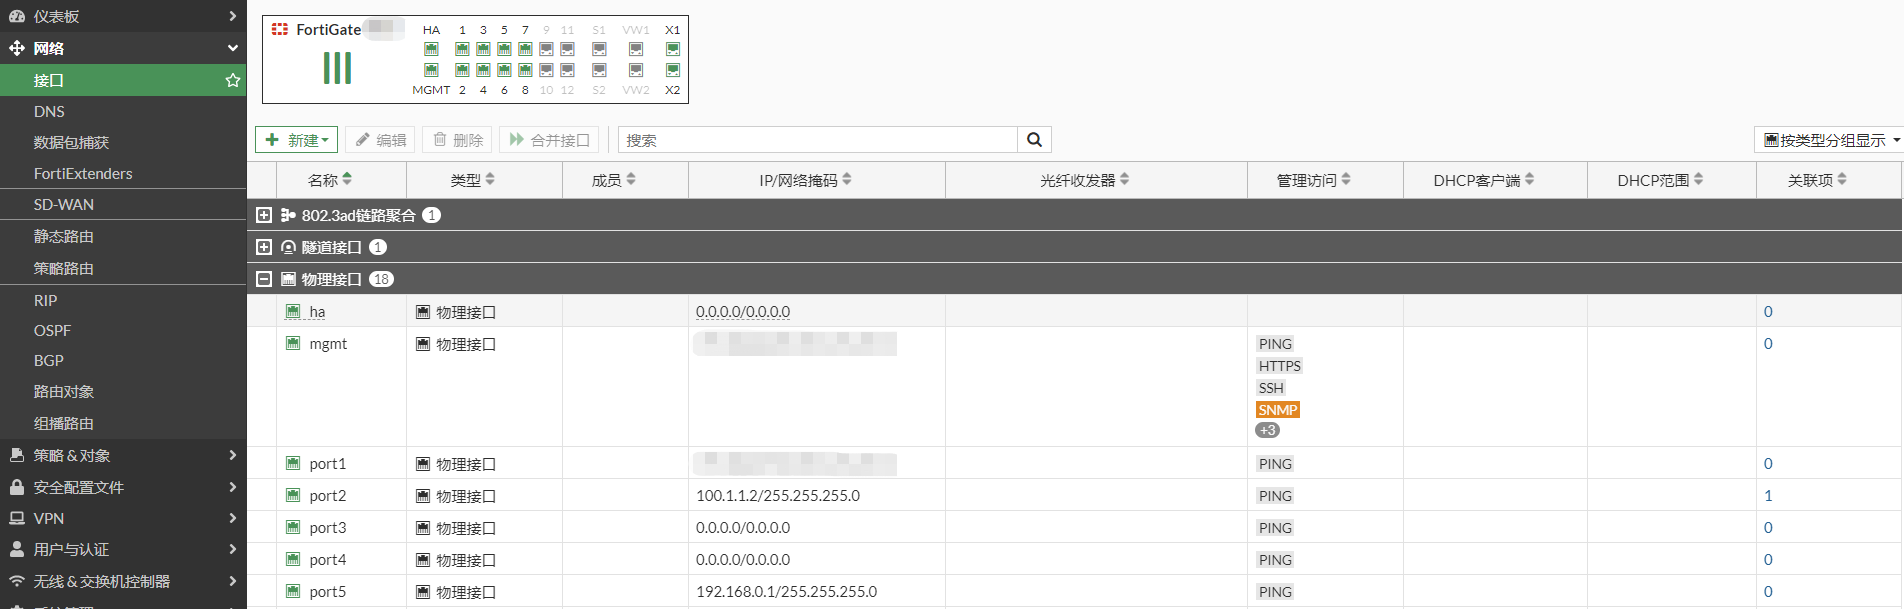This screenshot has height=609, width=1904.
Task: Expand the 策略 & 对象 menu
Action: click(x=122, y=455)
